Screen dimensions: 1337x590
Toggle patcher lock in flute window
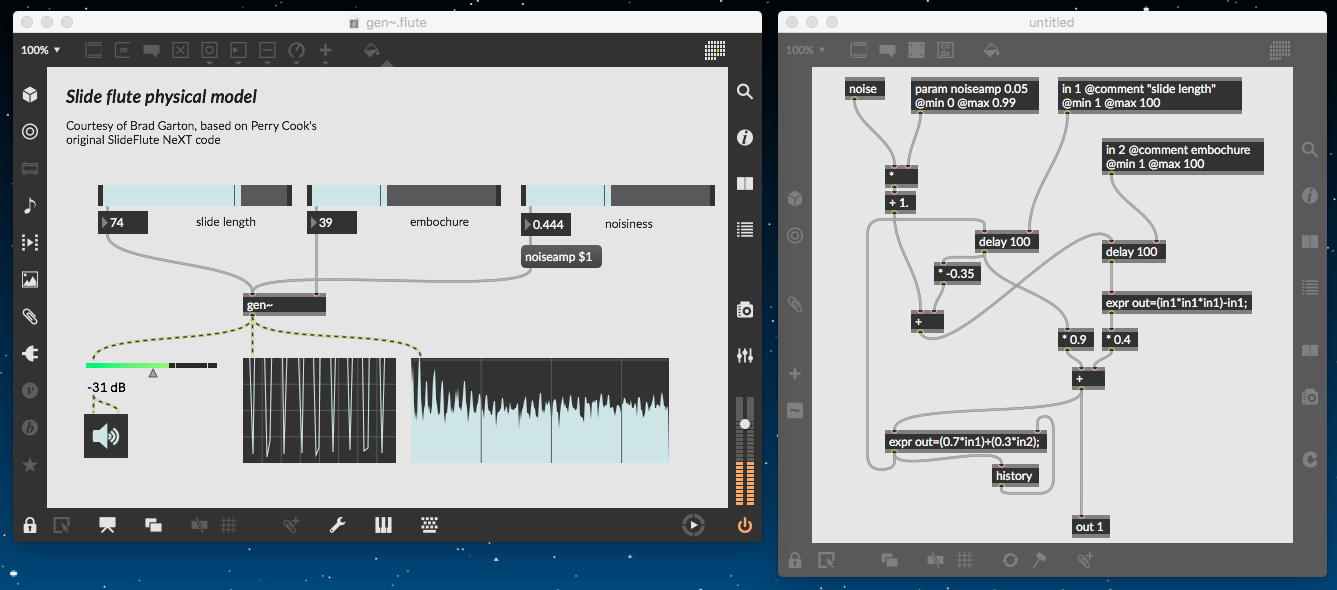(30, 525)
